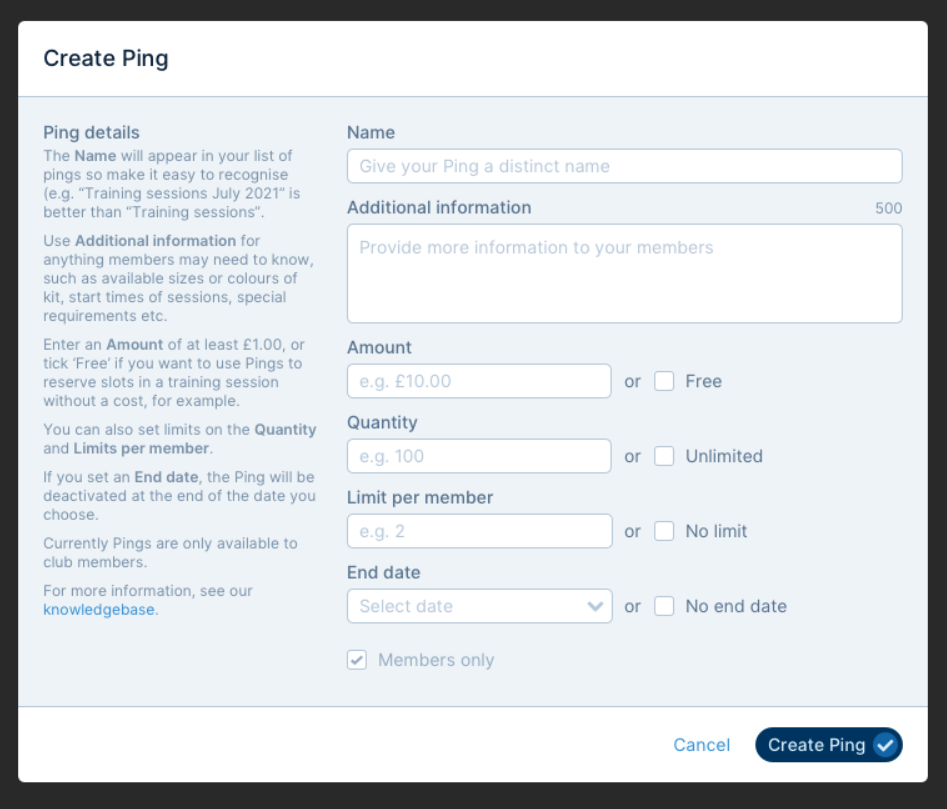Check the No limit option for member limits

coord(665,531)
